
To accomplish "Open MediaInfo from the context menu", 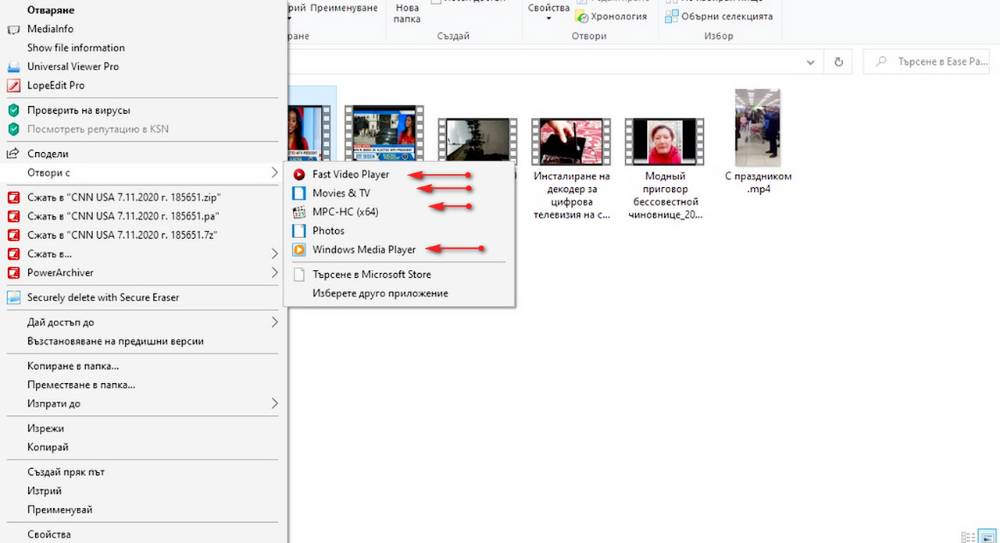I will pos(50,29).
